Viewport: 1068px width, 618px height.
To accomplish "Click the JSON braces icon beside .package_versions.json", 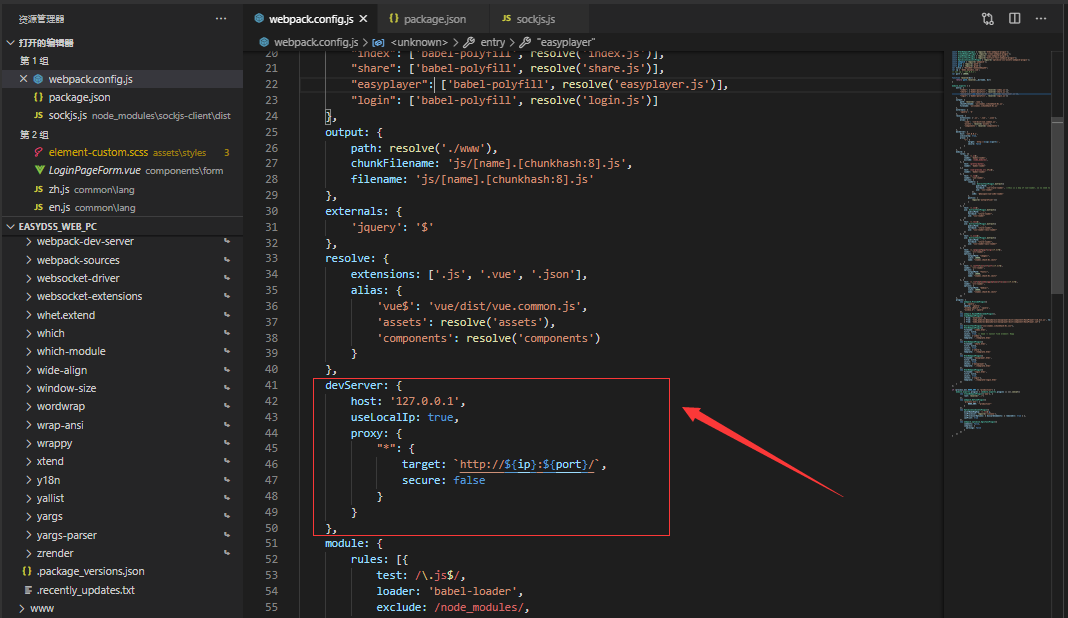I will (x=27, y=572).
